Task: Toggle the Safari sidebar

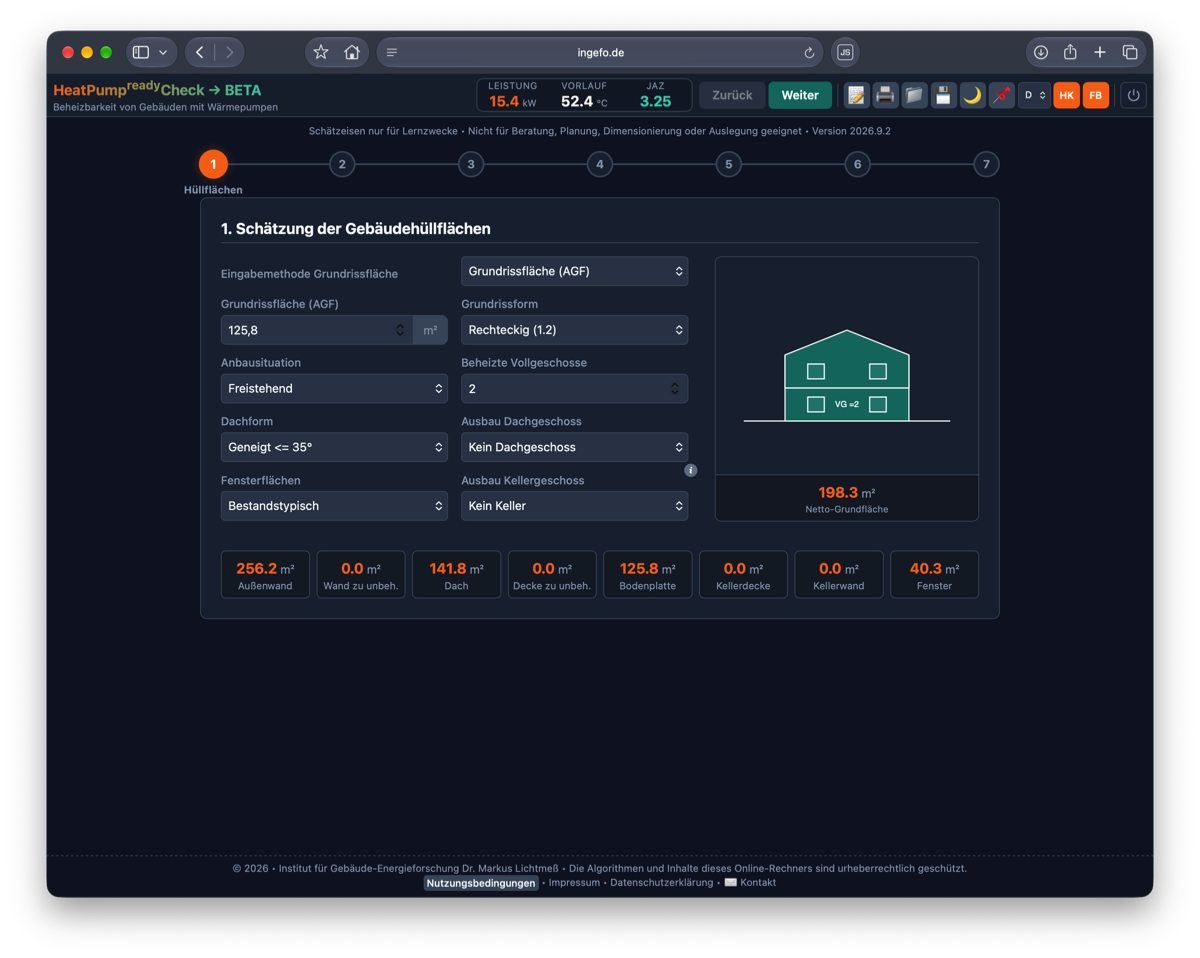Action: [x=141, y=52]
